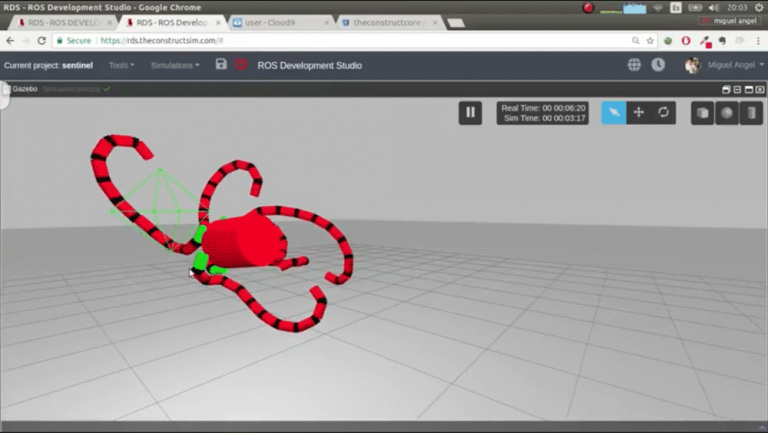The width and height of the screenshot is (768, 433).
Task: Click the color picker eyedropper extension
Action: click(x=705, y=42)
